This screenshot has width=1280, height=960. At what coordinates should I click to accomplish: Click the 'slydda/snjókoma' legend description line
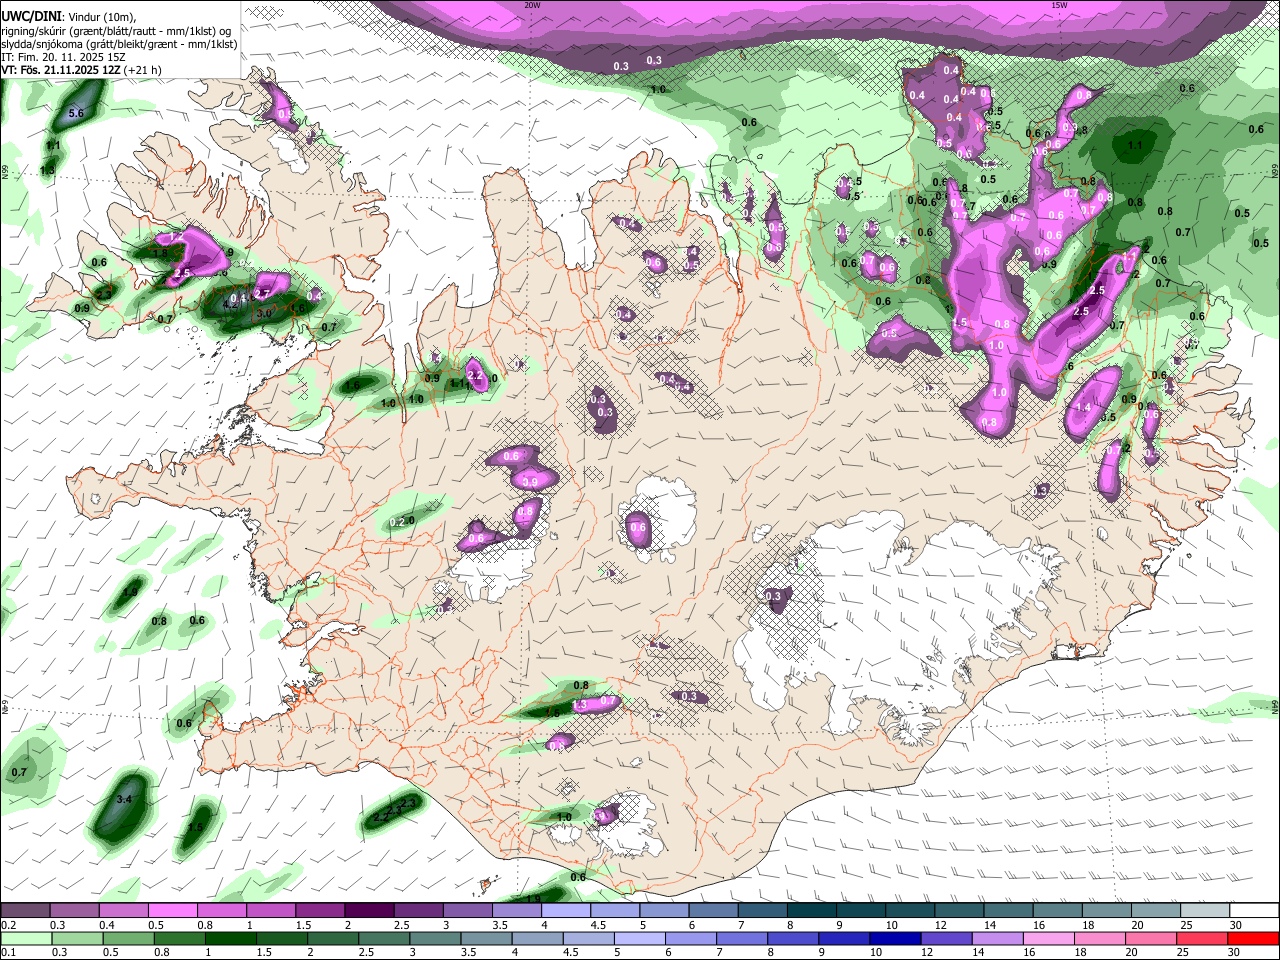[x=119, y=44]
